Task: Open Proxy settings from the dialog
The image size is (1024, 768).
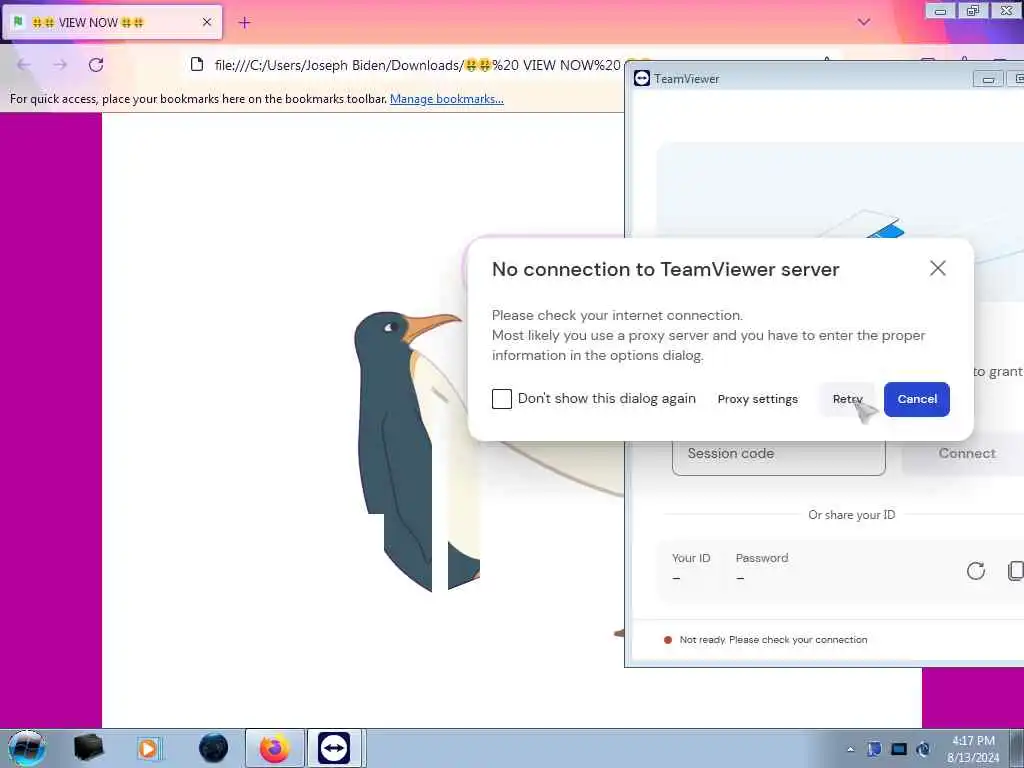Action: click(758, 399)
